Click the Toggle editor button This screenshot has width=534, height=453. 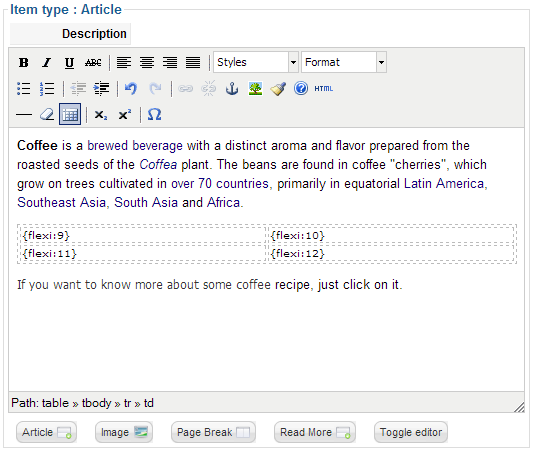tap(411, 432)
